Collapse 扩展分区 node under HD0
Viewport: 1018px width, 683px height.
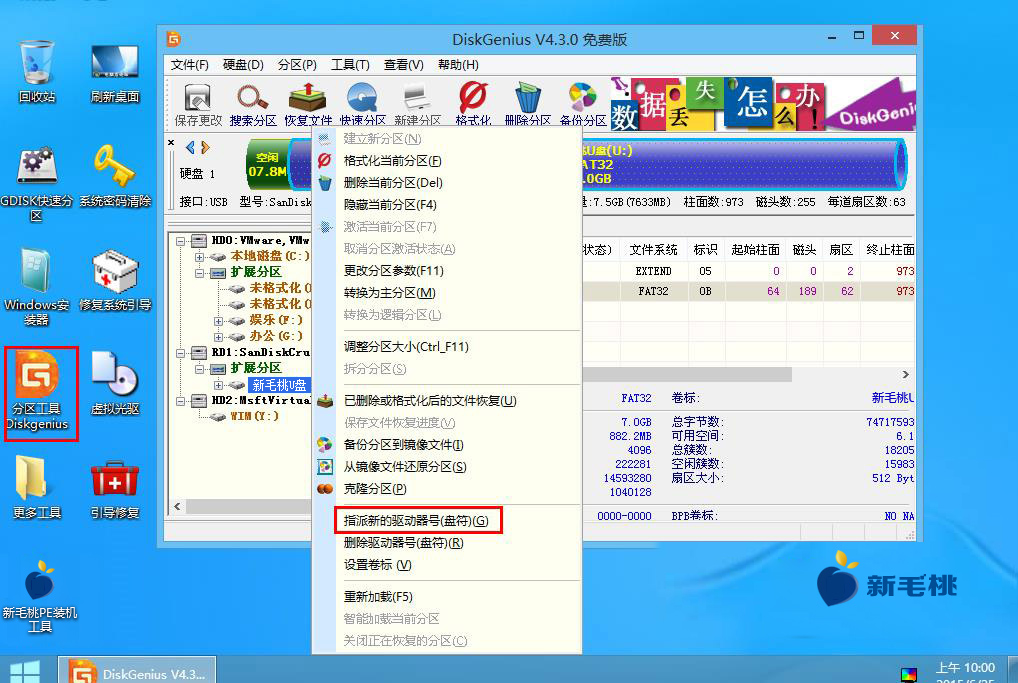(200, 273)
